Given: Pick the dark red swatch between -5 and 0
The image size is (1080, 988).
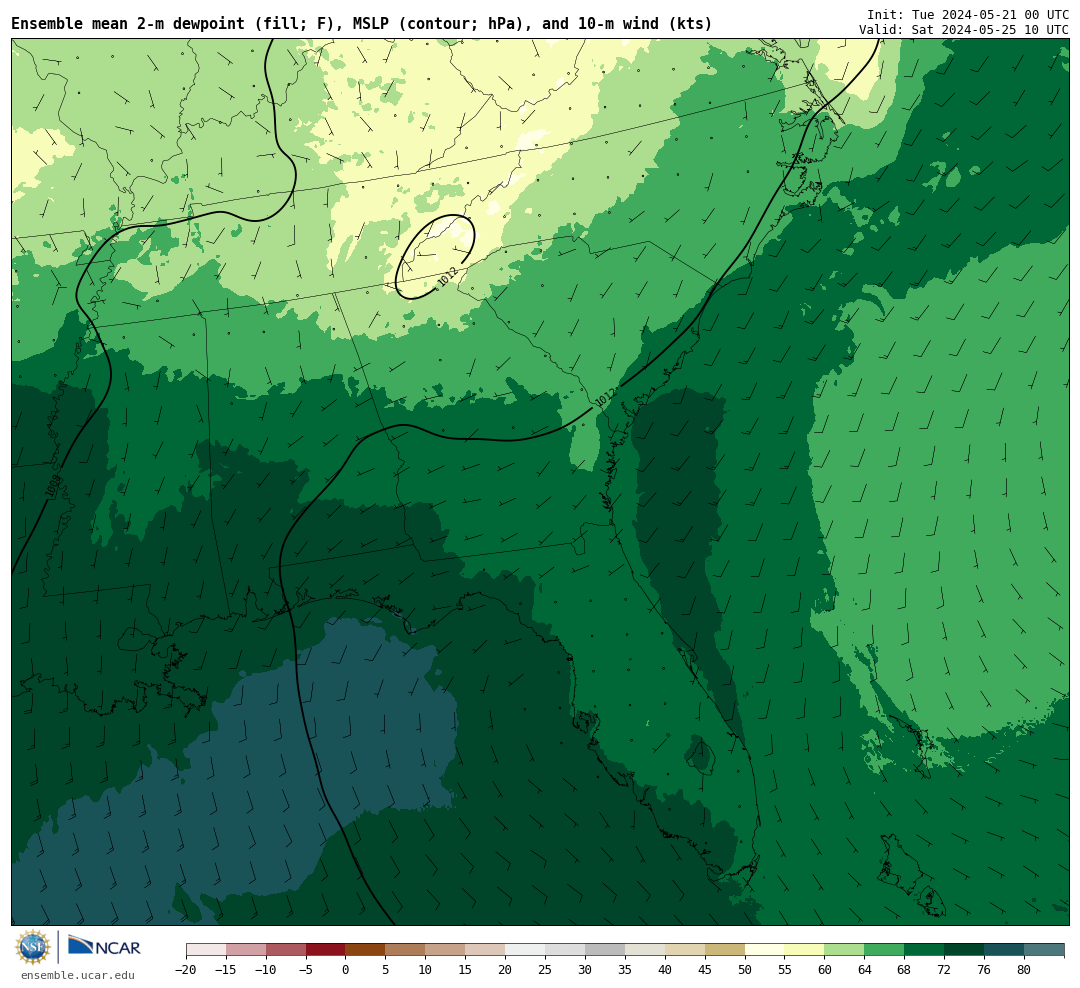Looking at the screenshot, I should [x=326, y=950].
